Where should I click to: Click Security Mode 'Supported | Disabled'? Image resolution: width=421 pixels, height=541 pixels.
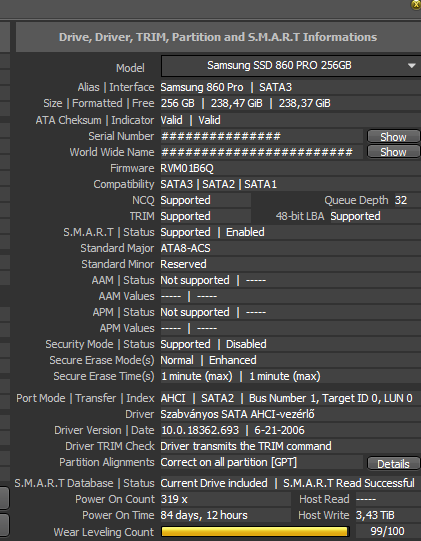[213, 344]
